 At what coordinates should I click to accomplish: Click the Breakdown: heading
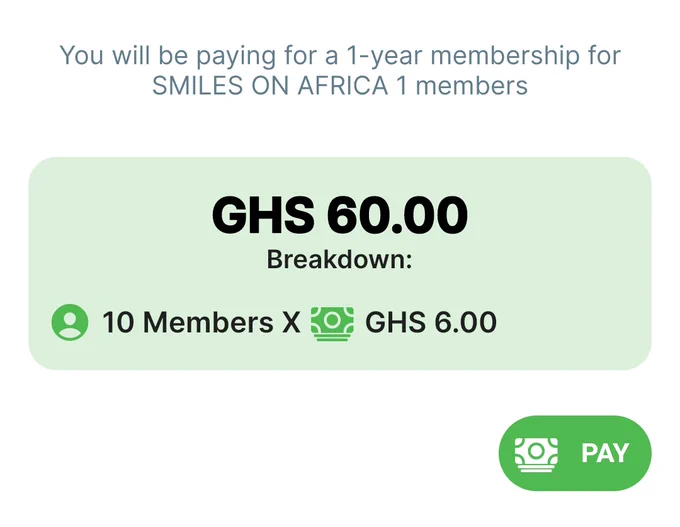(x=339, y=259)
